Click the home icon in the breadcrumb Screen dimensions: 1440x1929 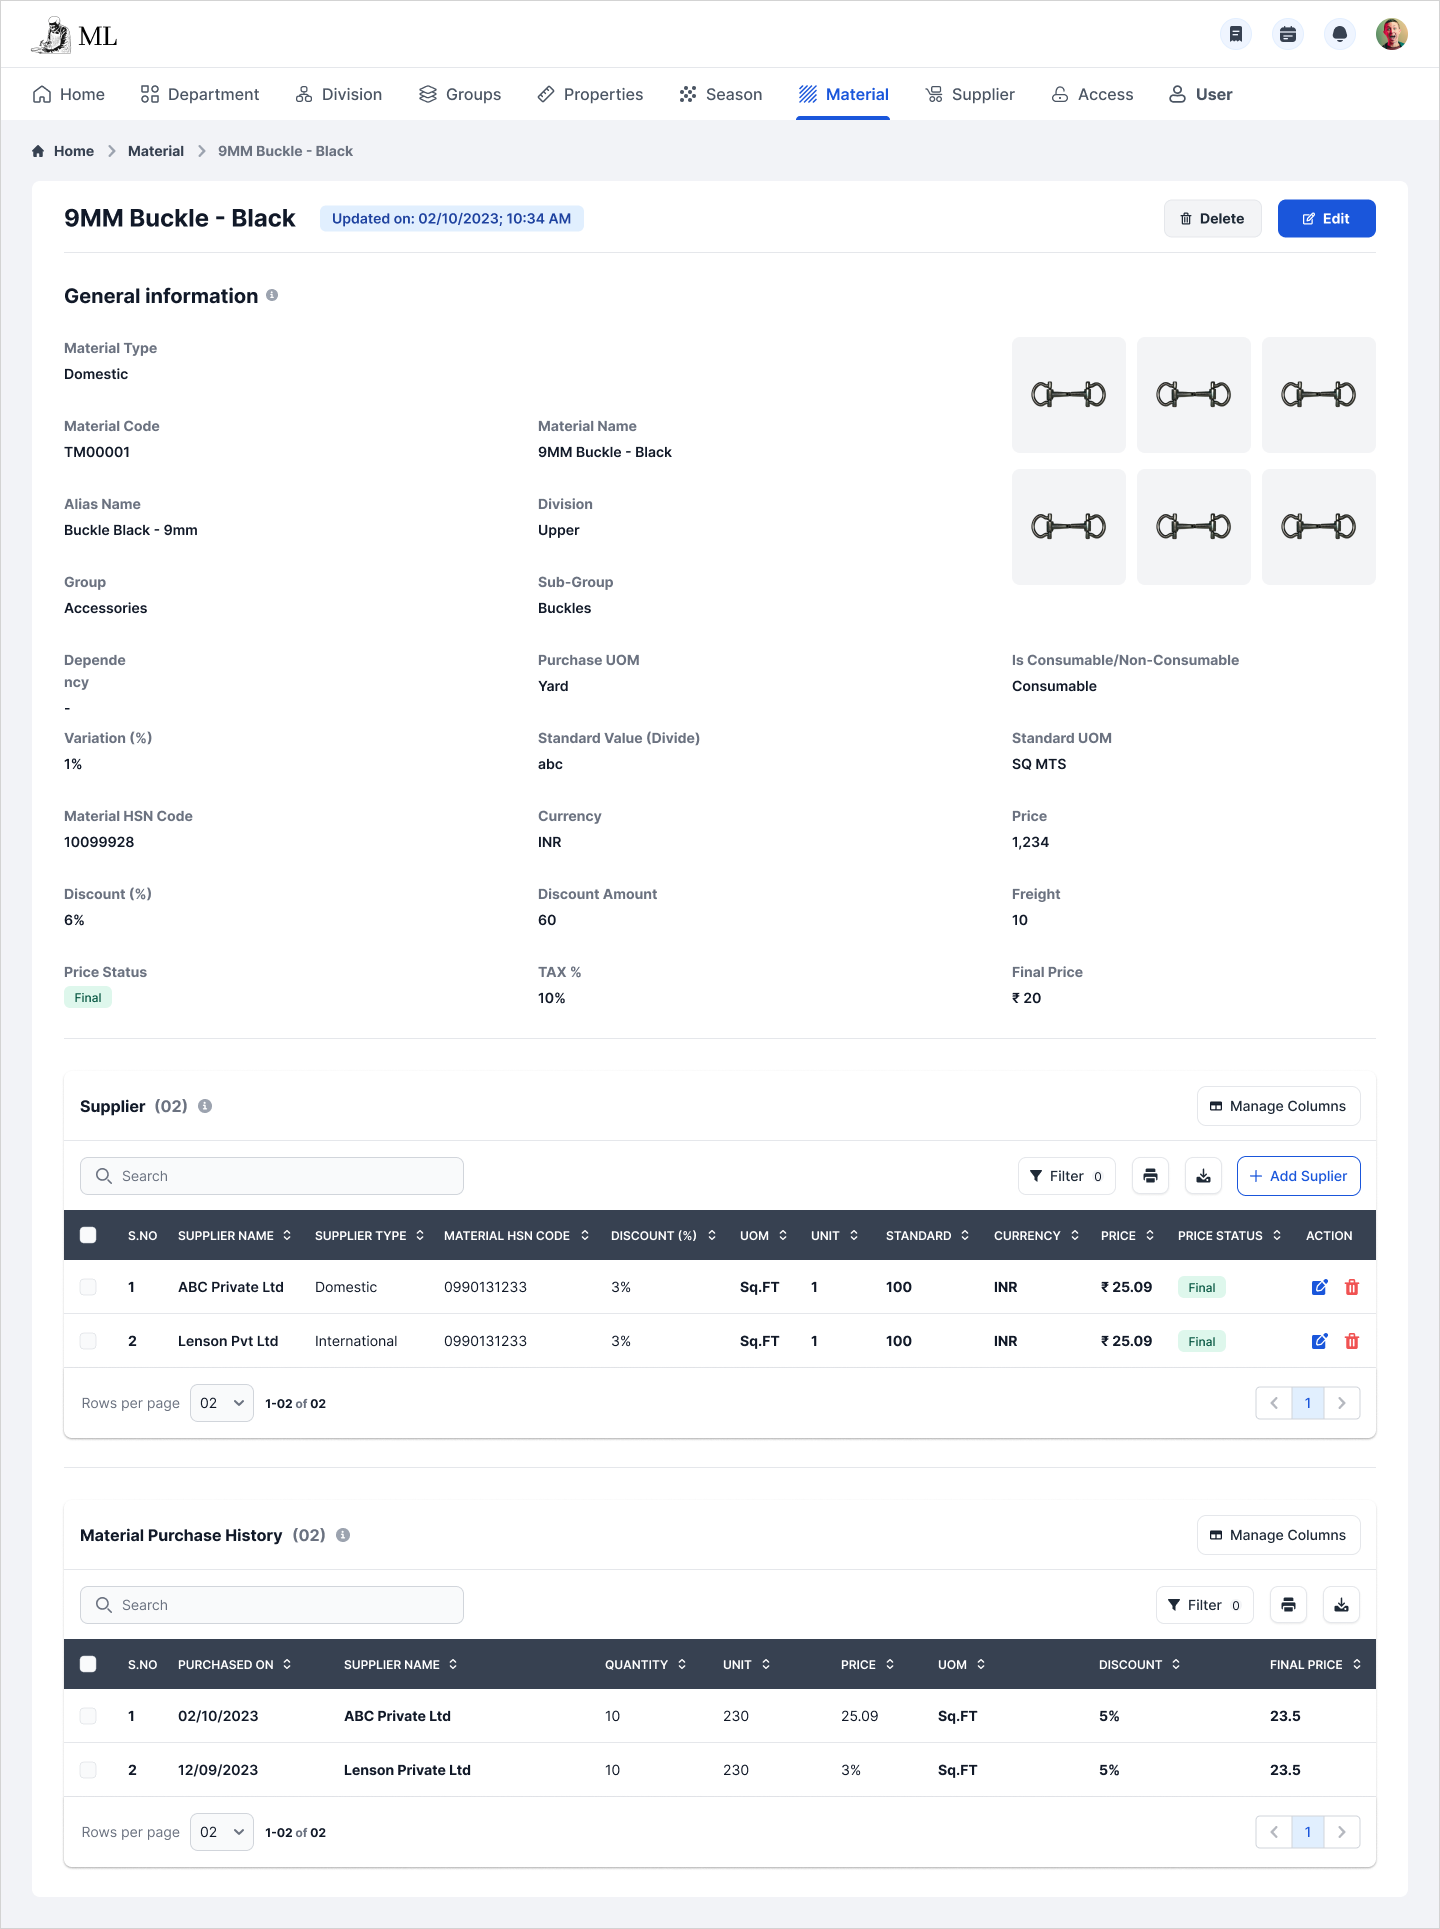click(x=38, y=151)
